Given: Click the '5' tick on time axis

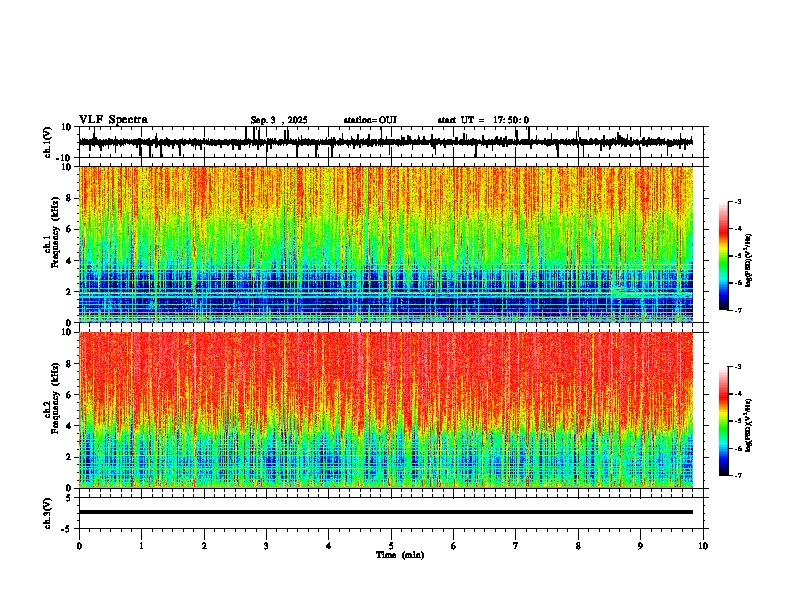Looking at the screenshot, I should (391, 546).
